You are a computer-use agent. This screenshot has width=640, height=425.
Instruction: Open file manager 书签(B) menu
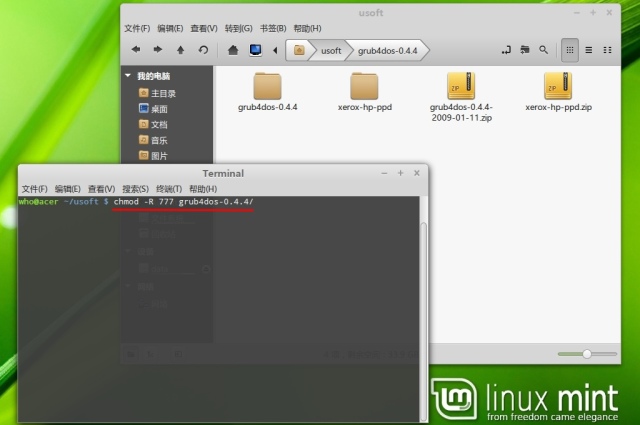[x=273, y=29]
